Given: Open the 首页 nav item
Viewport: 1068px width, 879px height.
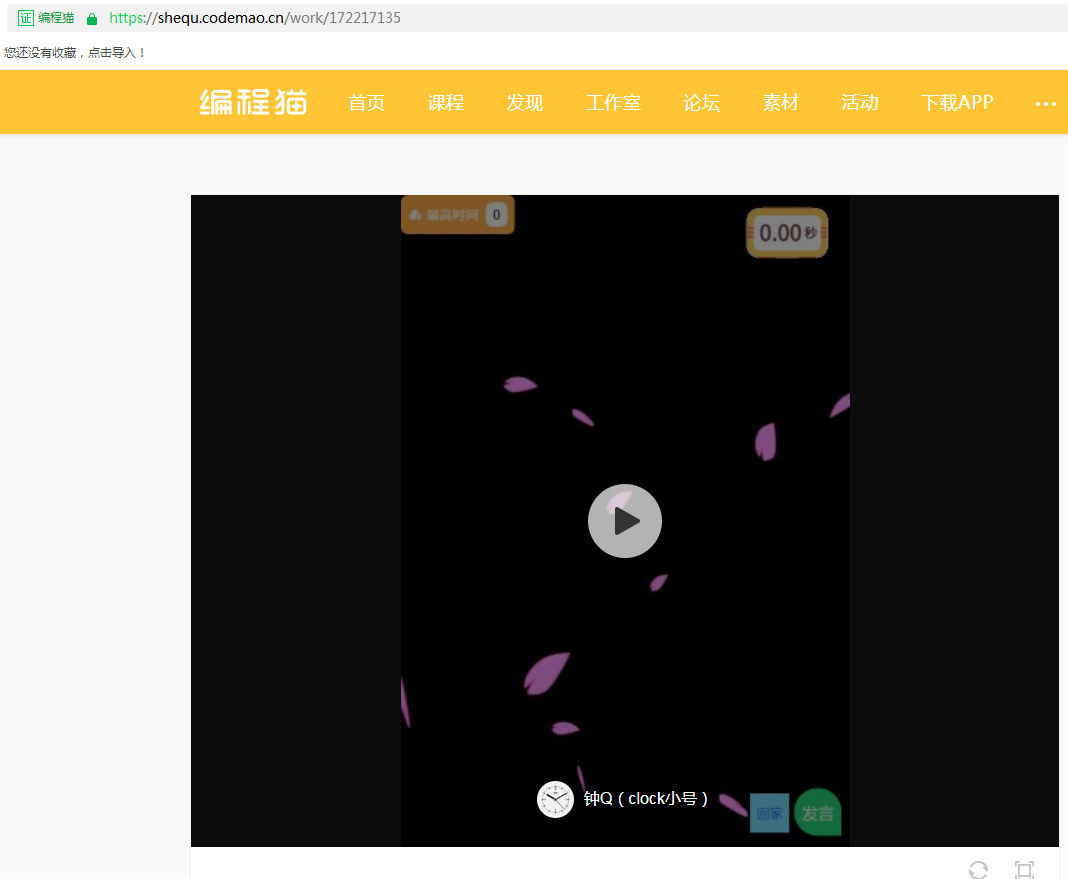Looking at the screenshot, I should [x=366, y=103].
